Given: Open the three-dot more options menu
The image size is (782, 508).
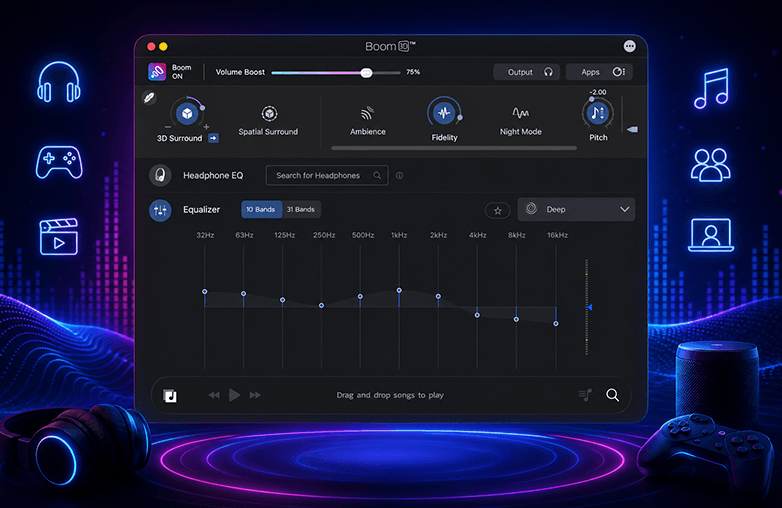Looking at the screenshot, I should [629, 46].
